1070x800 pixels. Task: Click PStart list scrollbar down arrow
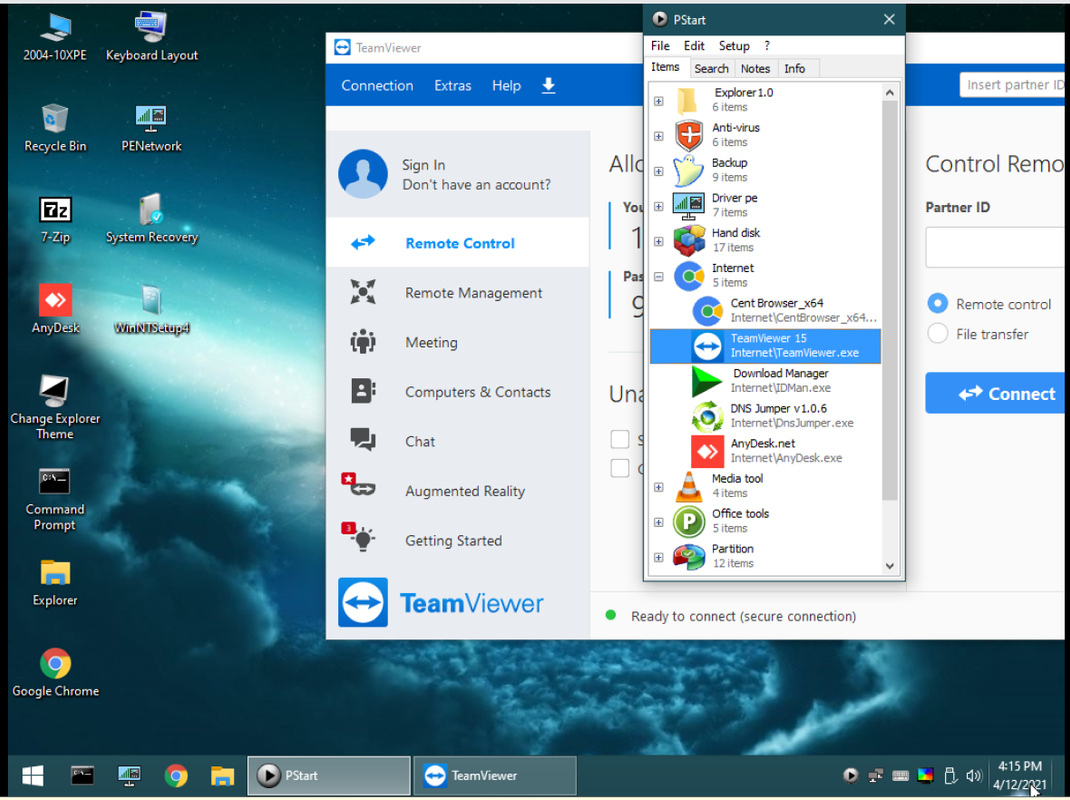coord(890,565)
